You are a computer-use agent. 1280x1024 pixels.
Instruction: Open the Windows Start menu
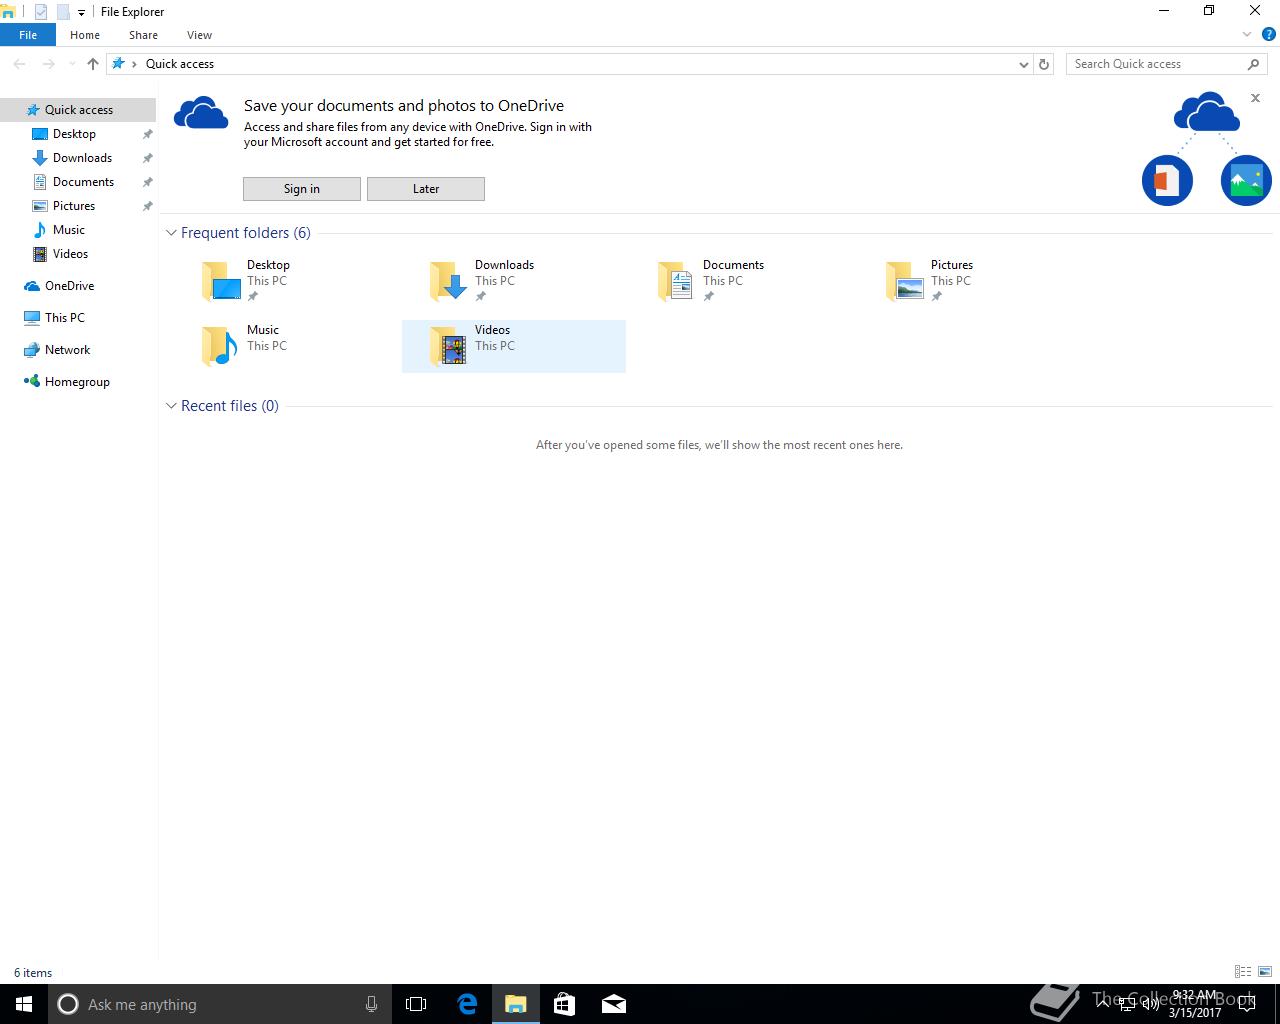click(x=24, y=1004)
